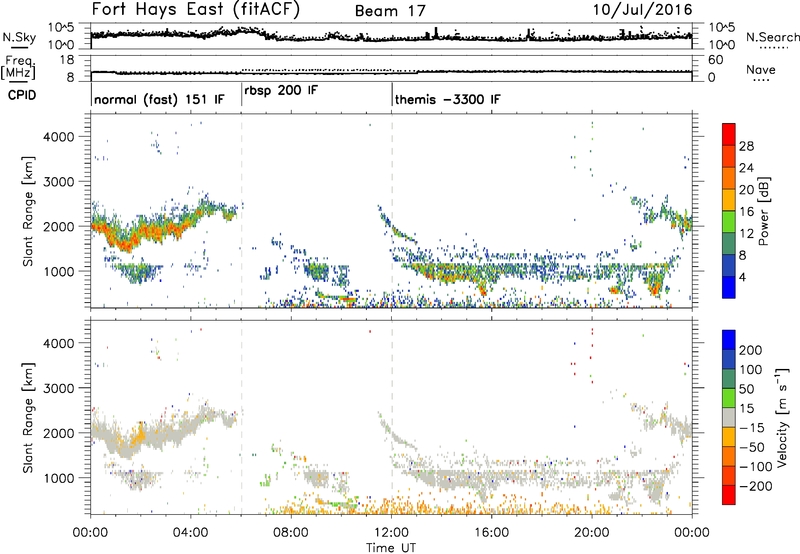Click the power panel 'Slant Range [km]' label
This screenshot has width=800, height=554.
click(28, 211)
